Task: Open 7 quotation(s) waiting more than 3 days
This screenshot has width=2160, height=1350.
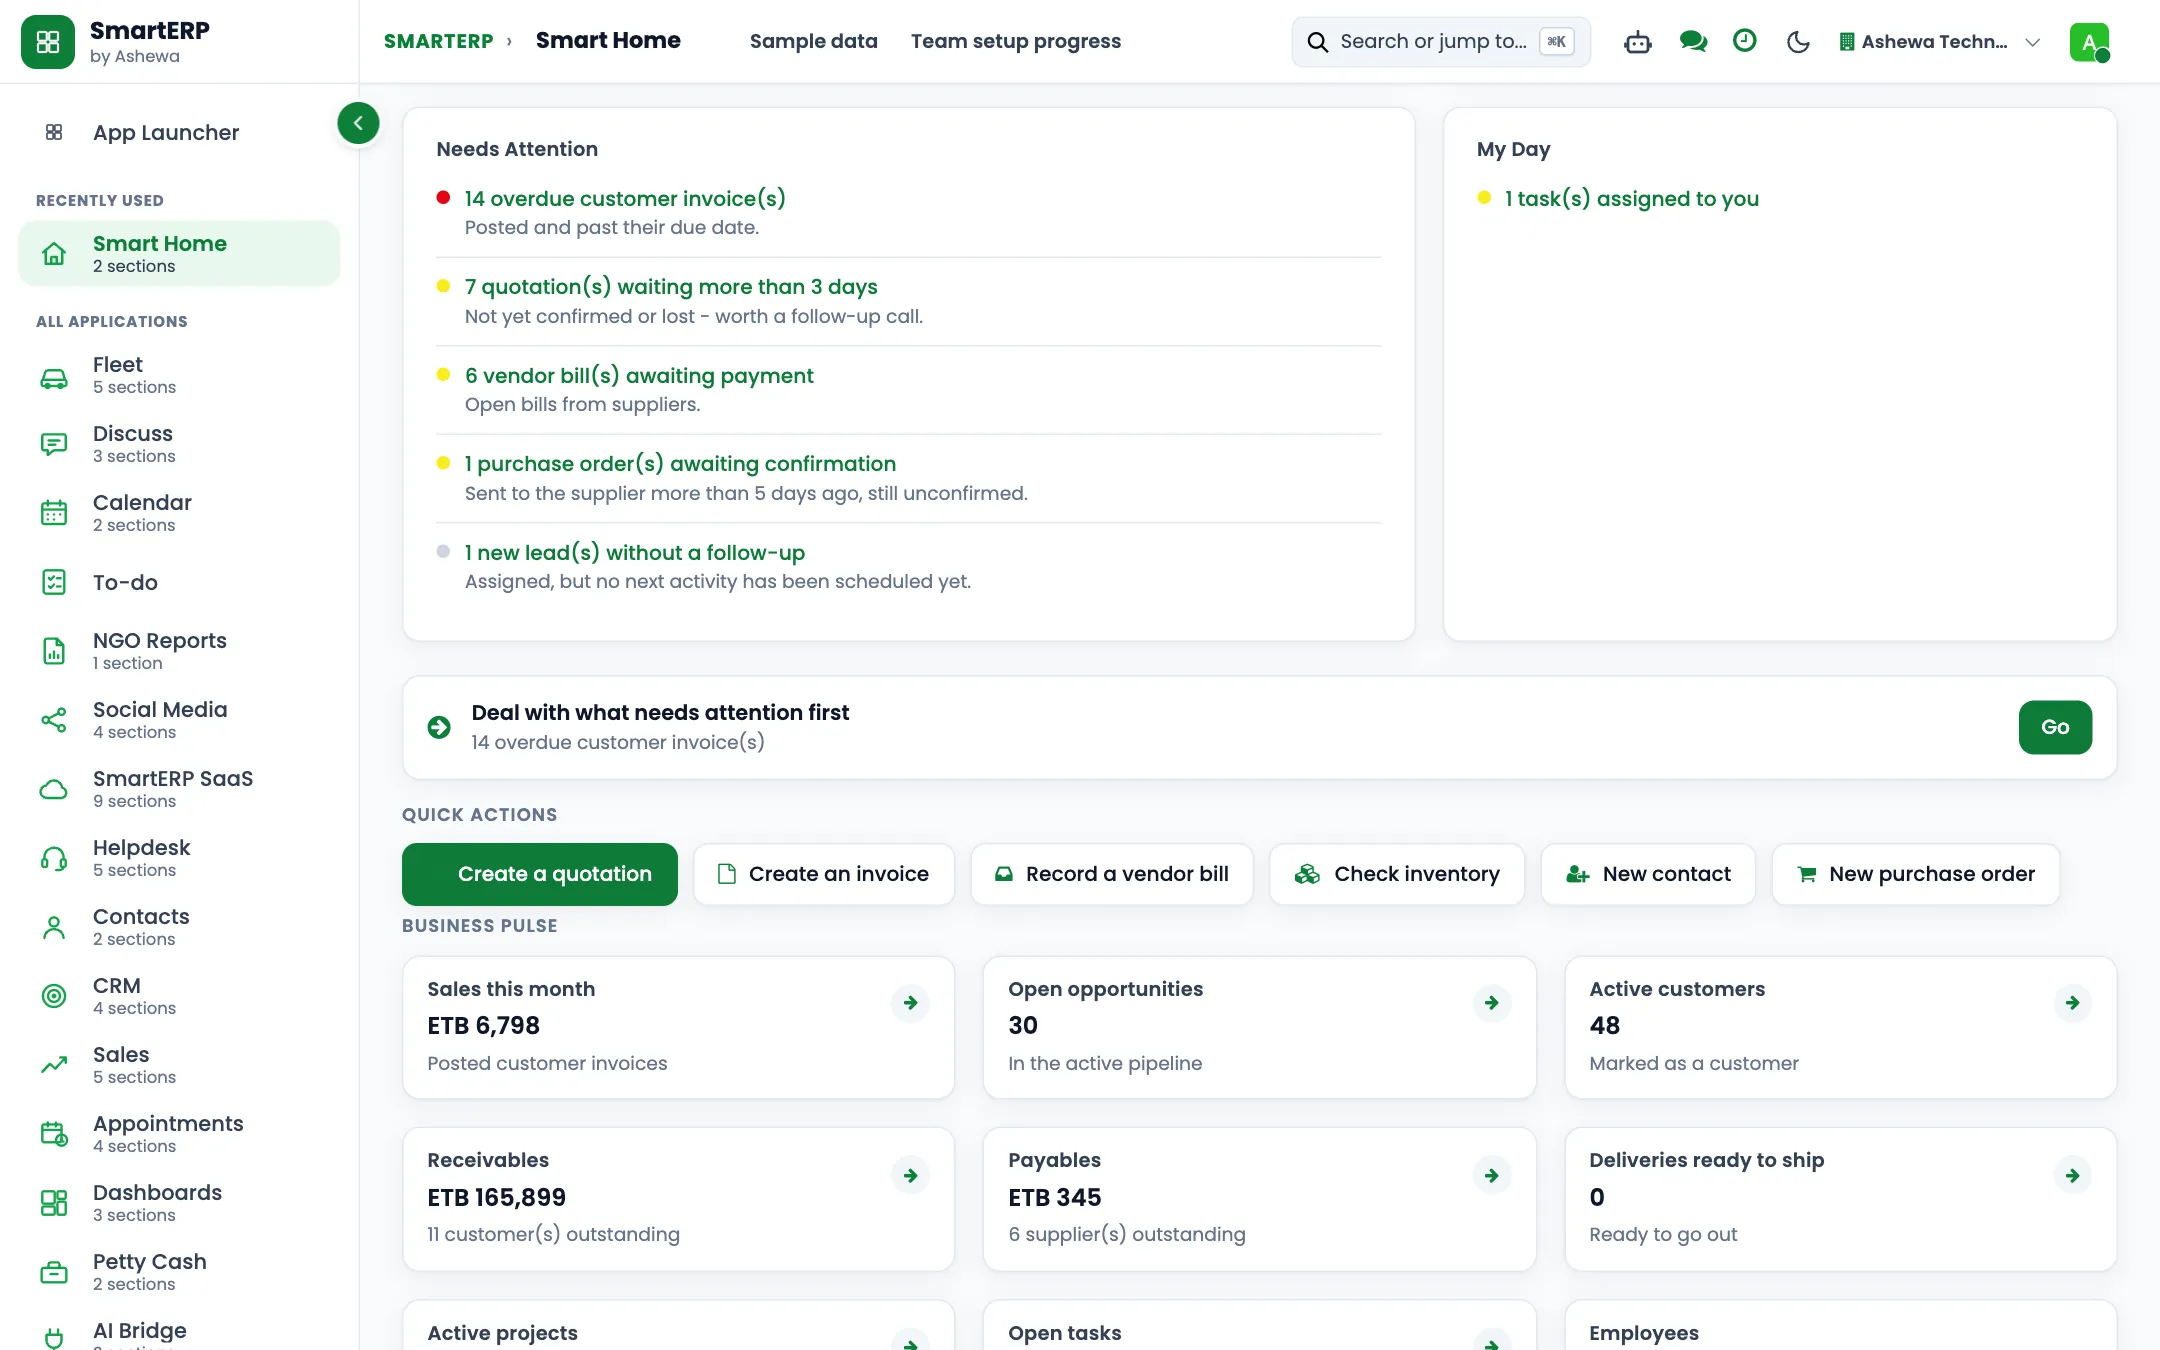Action: [670, 287]
